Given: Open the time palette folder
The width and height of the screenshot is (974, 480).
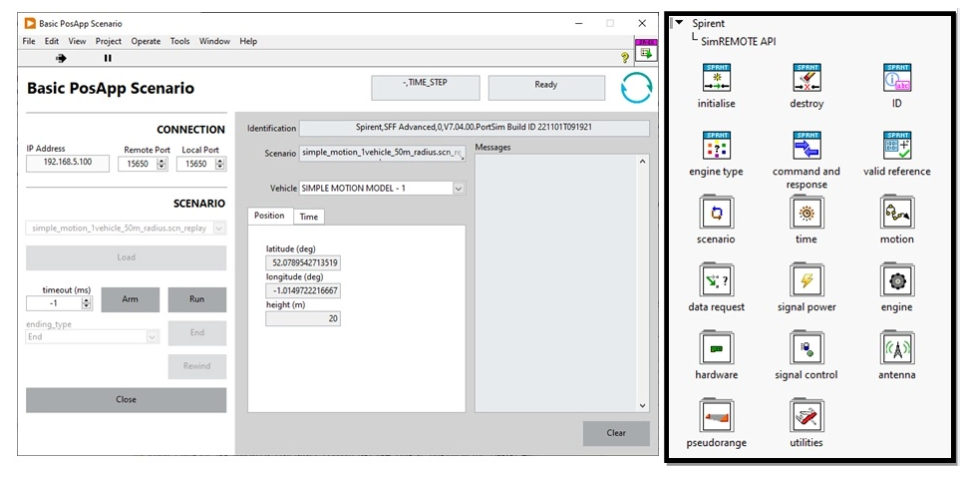Looking at the screenshot, I should 807,212.
